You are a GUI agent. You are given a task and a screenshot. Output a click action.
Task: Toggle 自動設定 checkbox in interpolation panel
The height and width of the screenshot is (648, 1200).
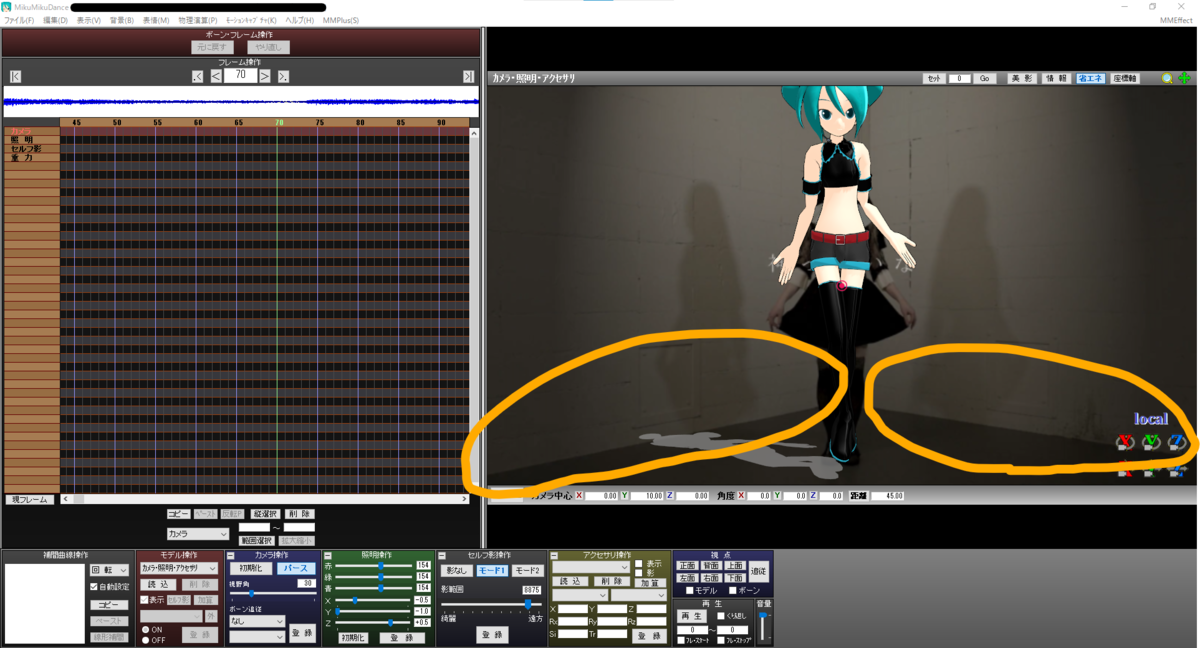click(94, 587)
